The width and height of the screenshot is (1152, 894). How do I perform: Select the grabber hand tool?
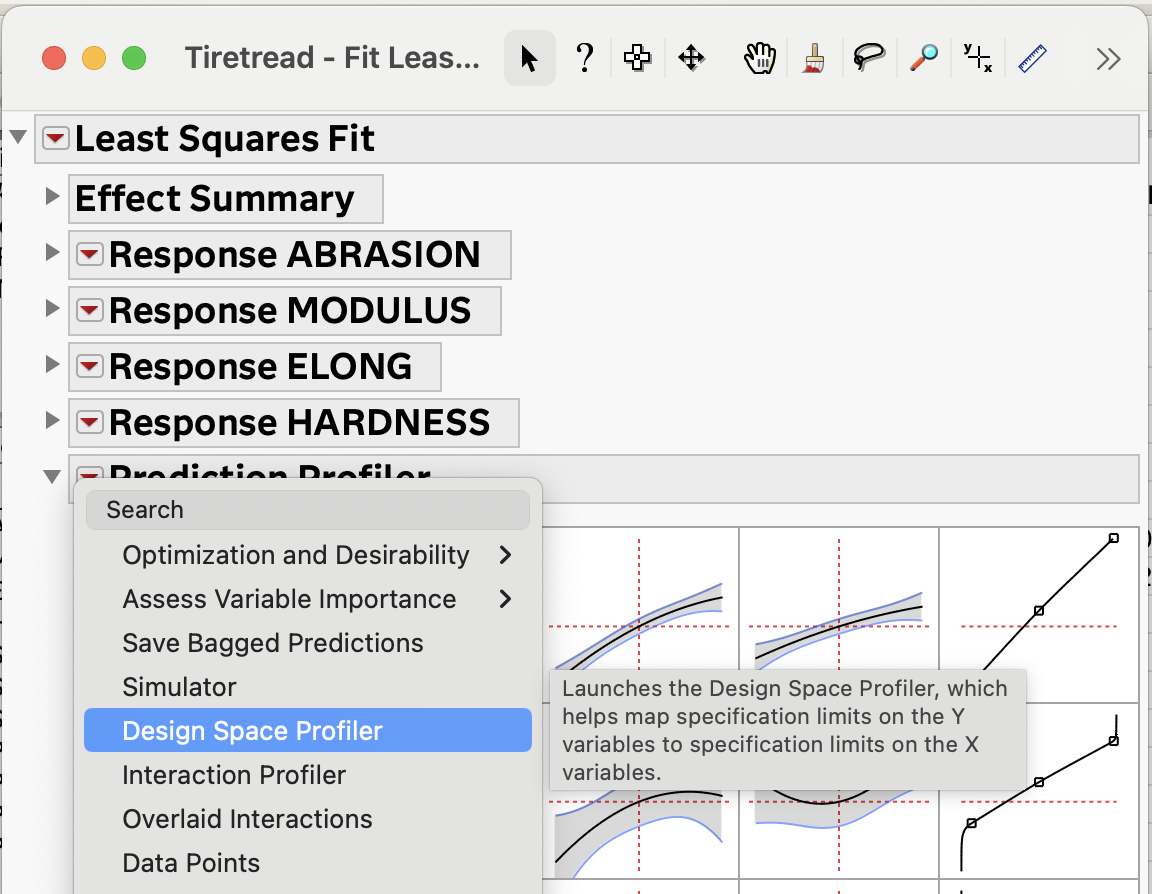[760, 58]
